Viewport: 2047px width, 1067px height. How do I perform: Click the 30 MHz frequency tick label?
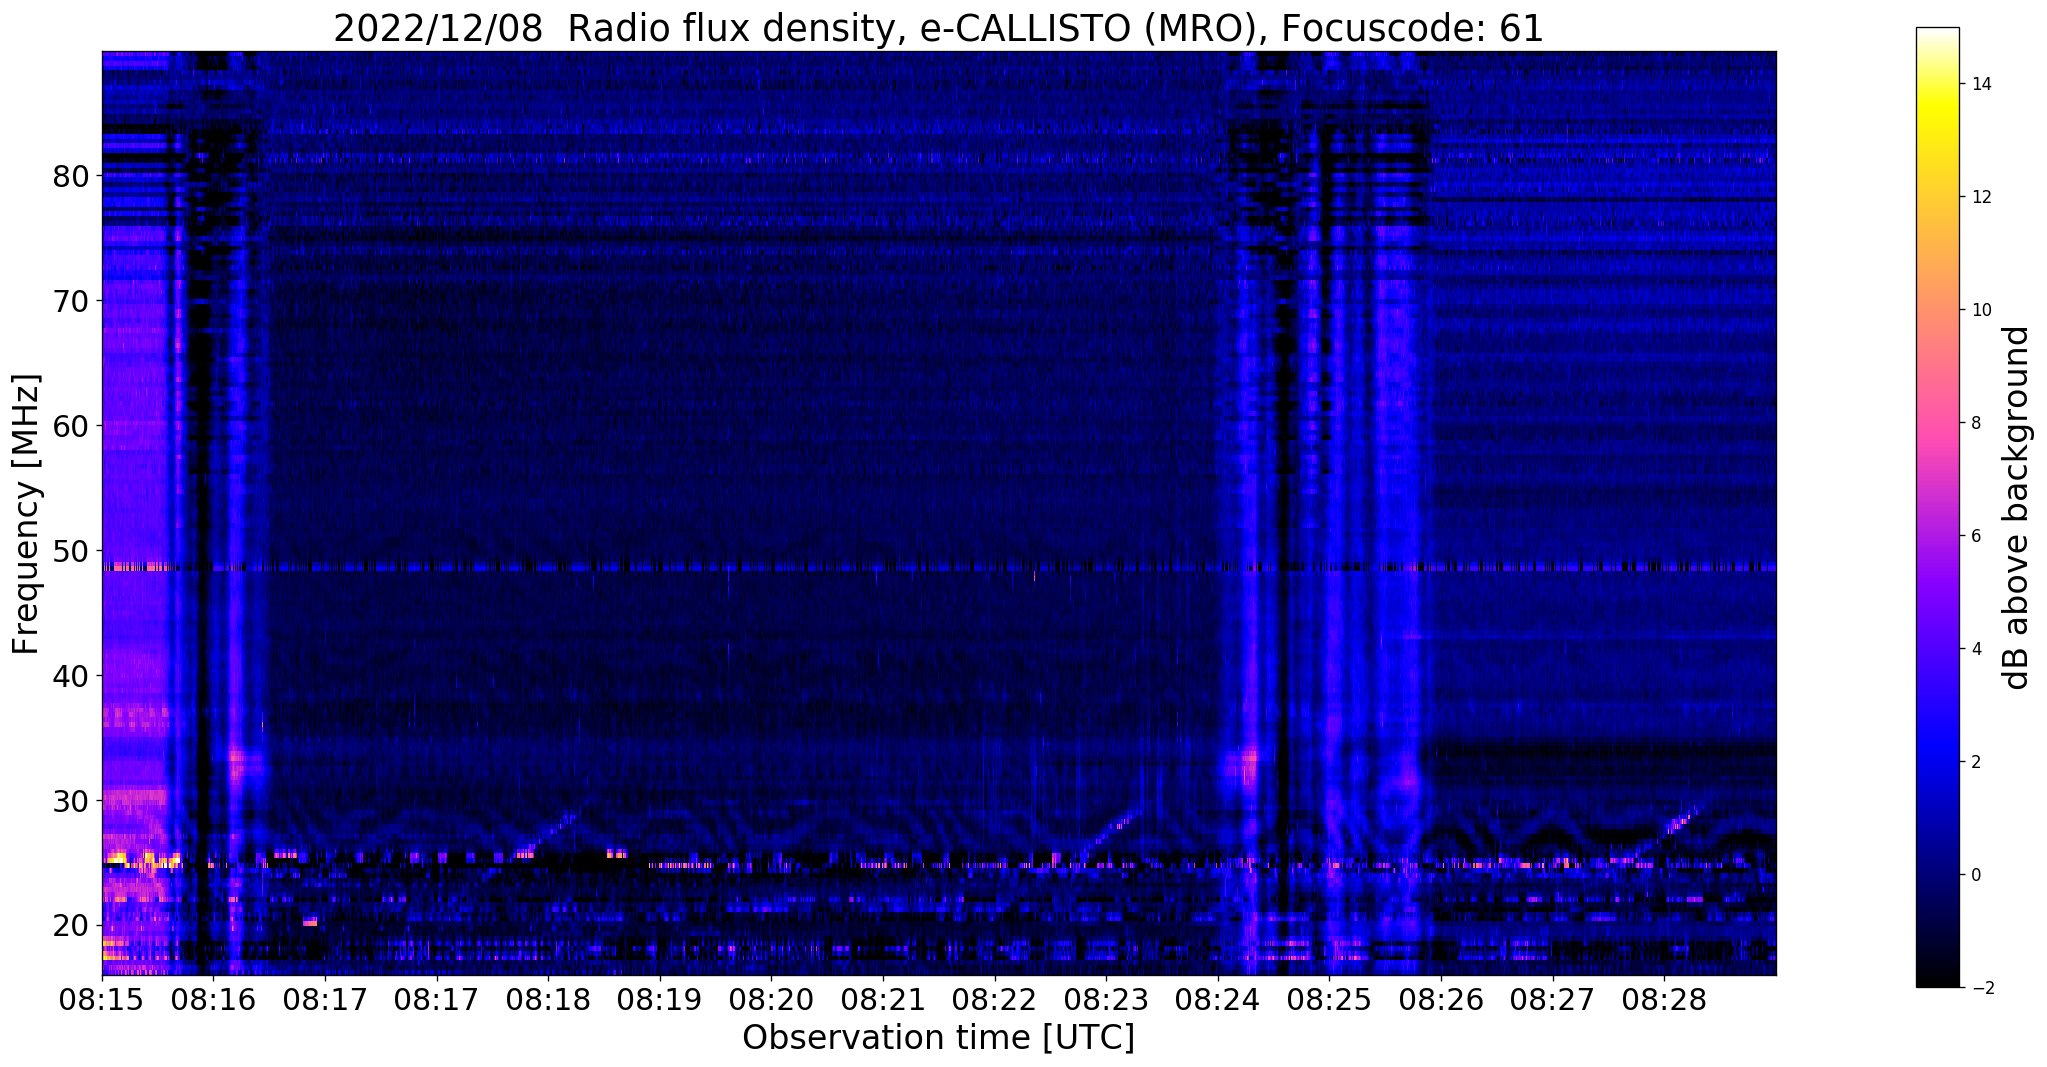coord(72,801)
